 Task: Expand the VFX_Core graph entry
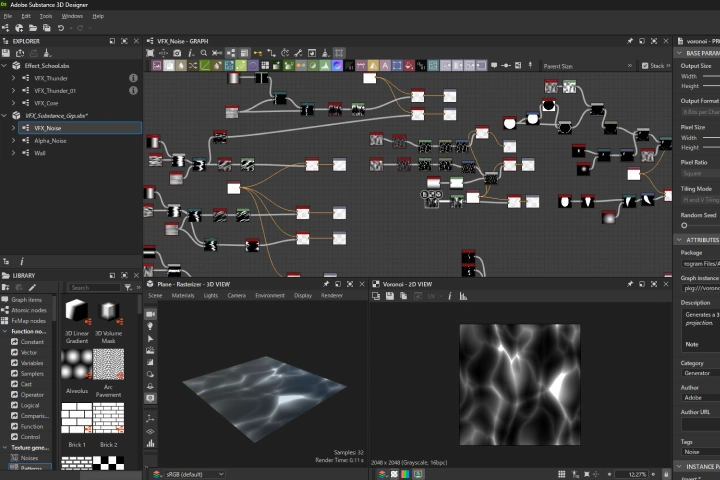click(x=13, y=103)
